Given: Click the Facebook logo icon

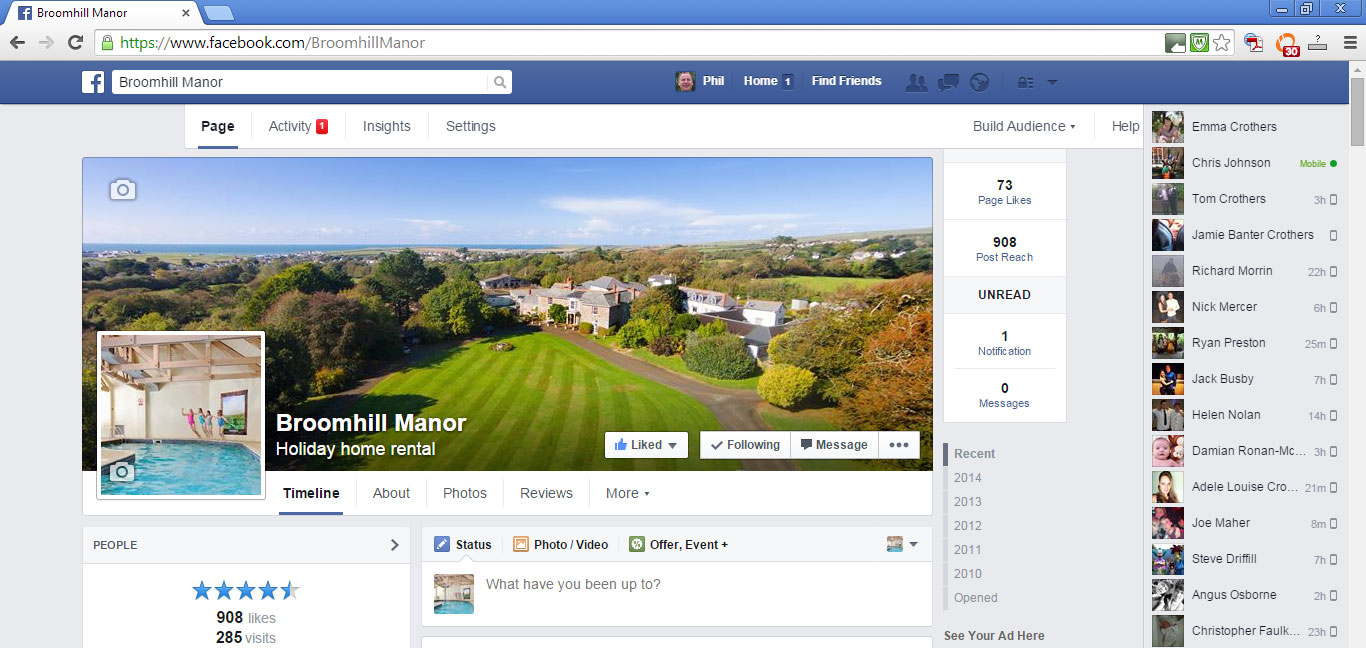Looking at the screenshot, I should (93, 82).
